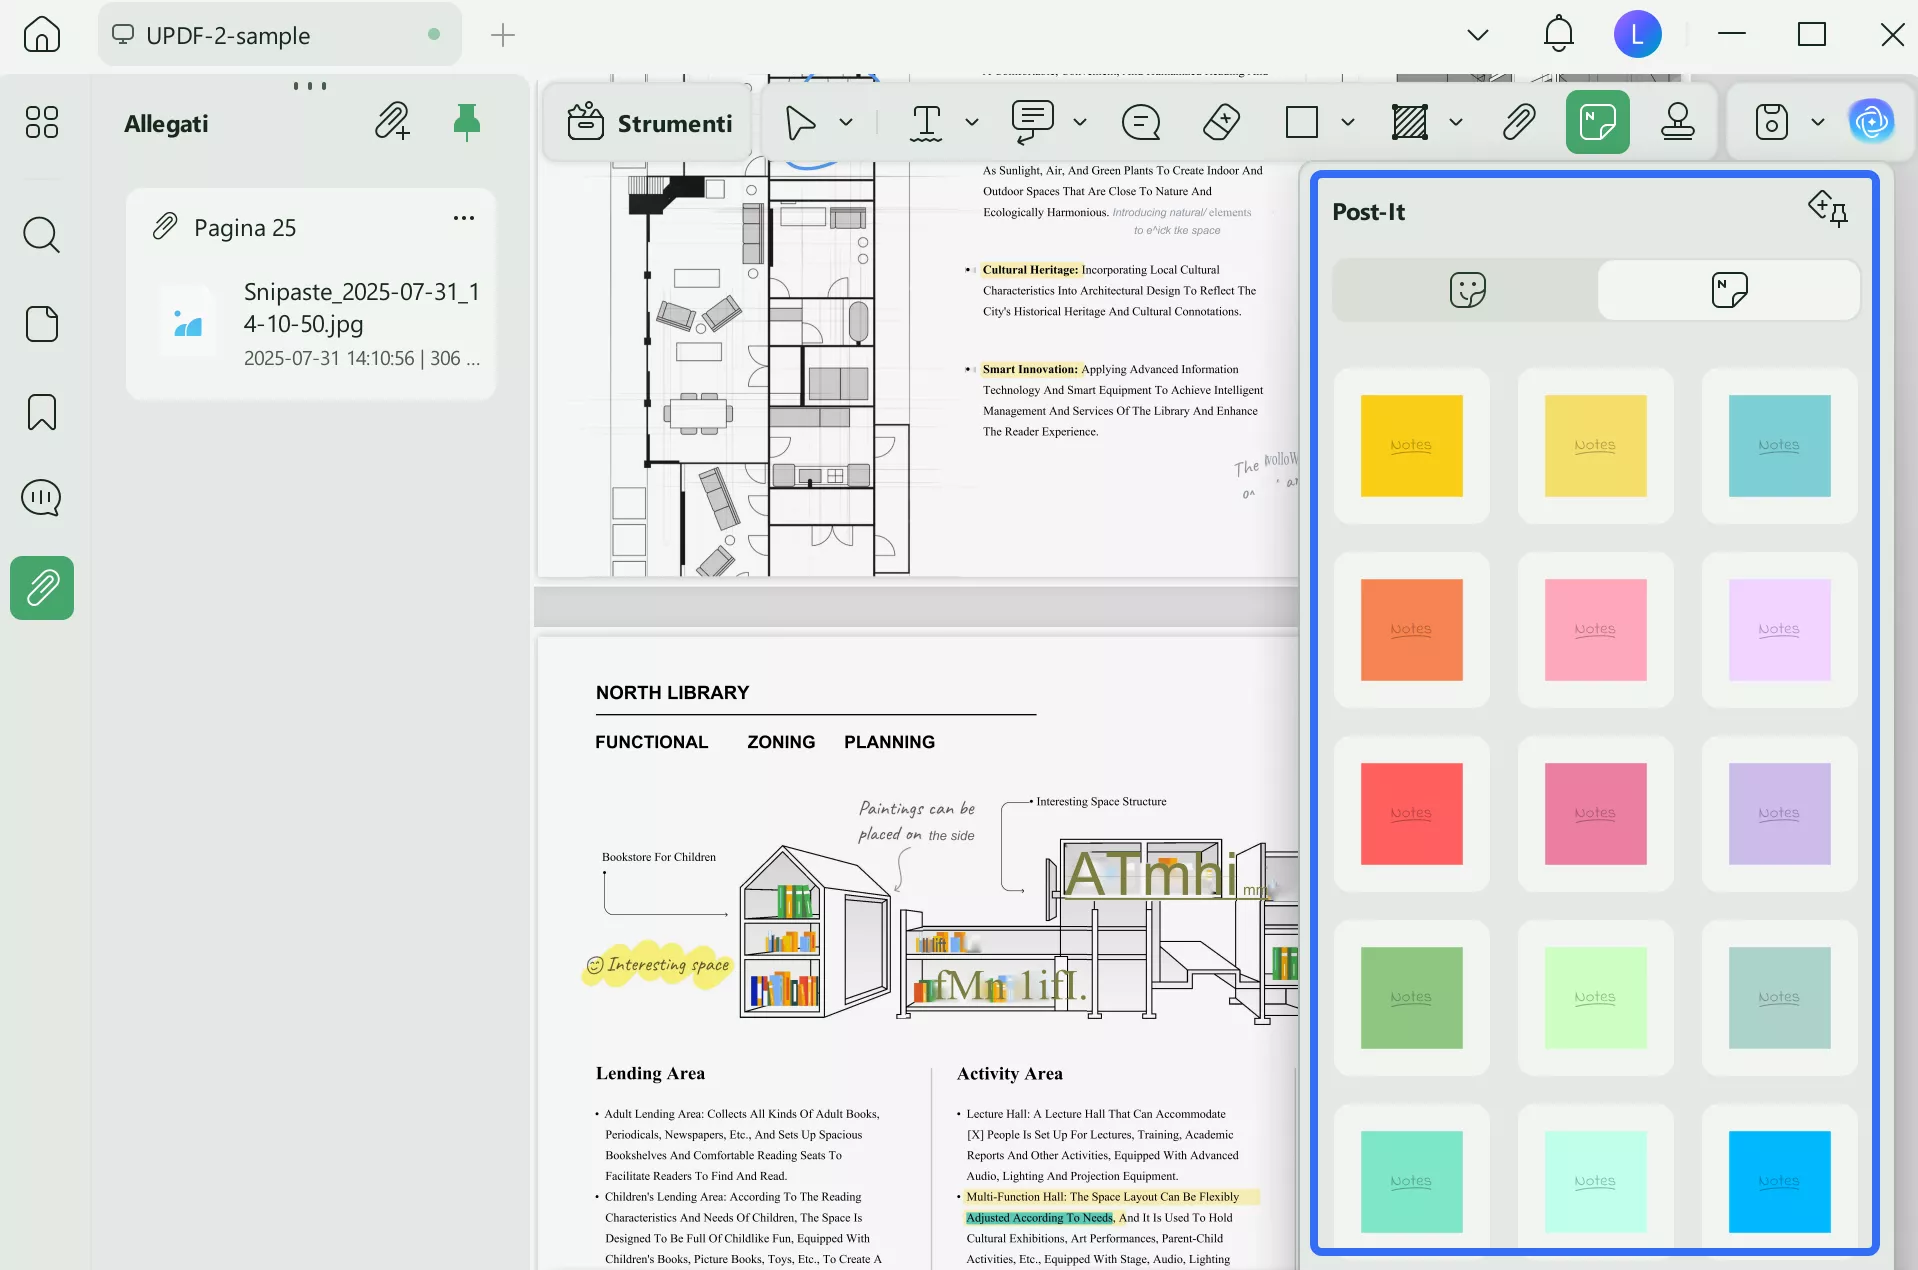Toggle keep-tool-selected pin in Post-It panel

1828,210
